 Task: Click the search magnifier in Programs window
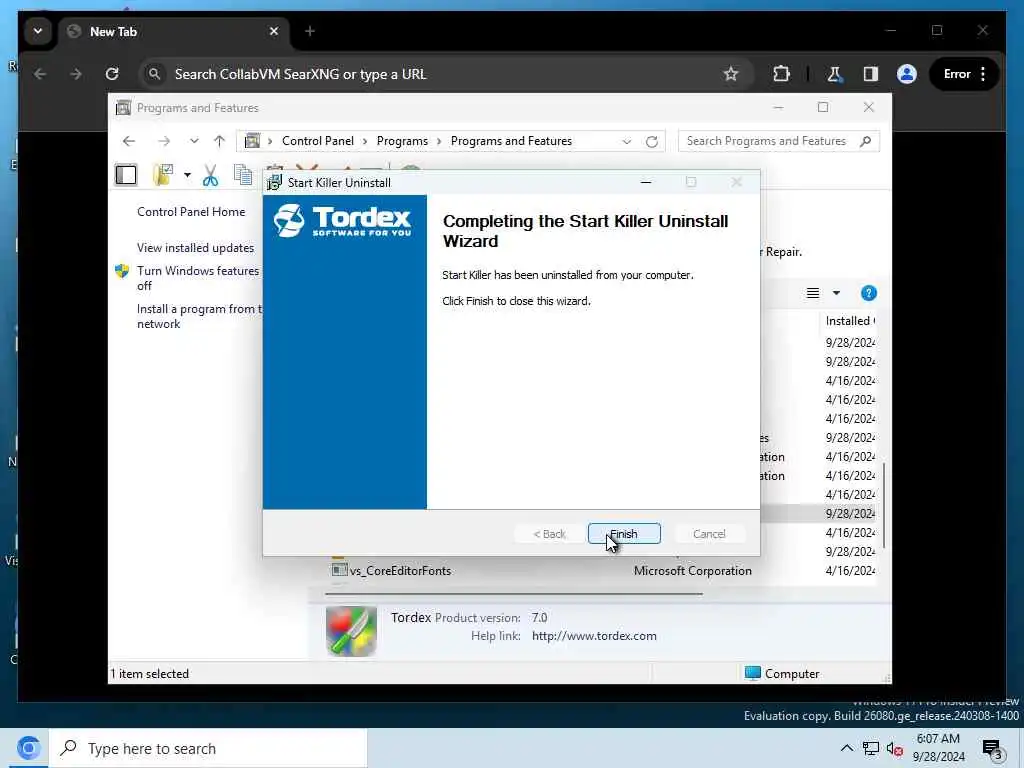point(866,141)
